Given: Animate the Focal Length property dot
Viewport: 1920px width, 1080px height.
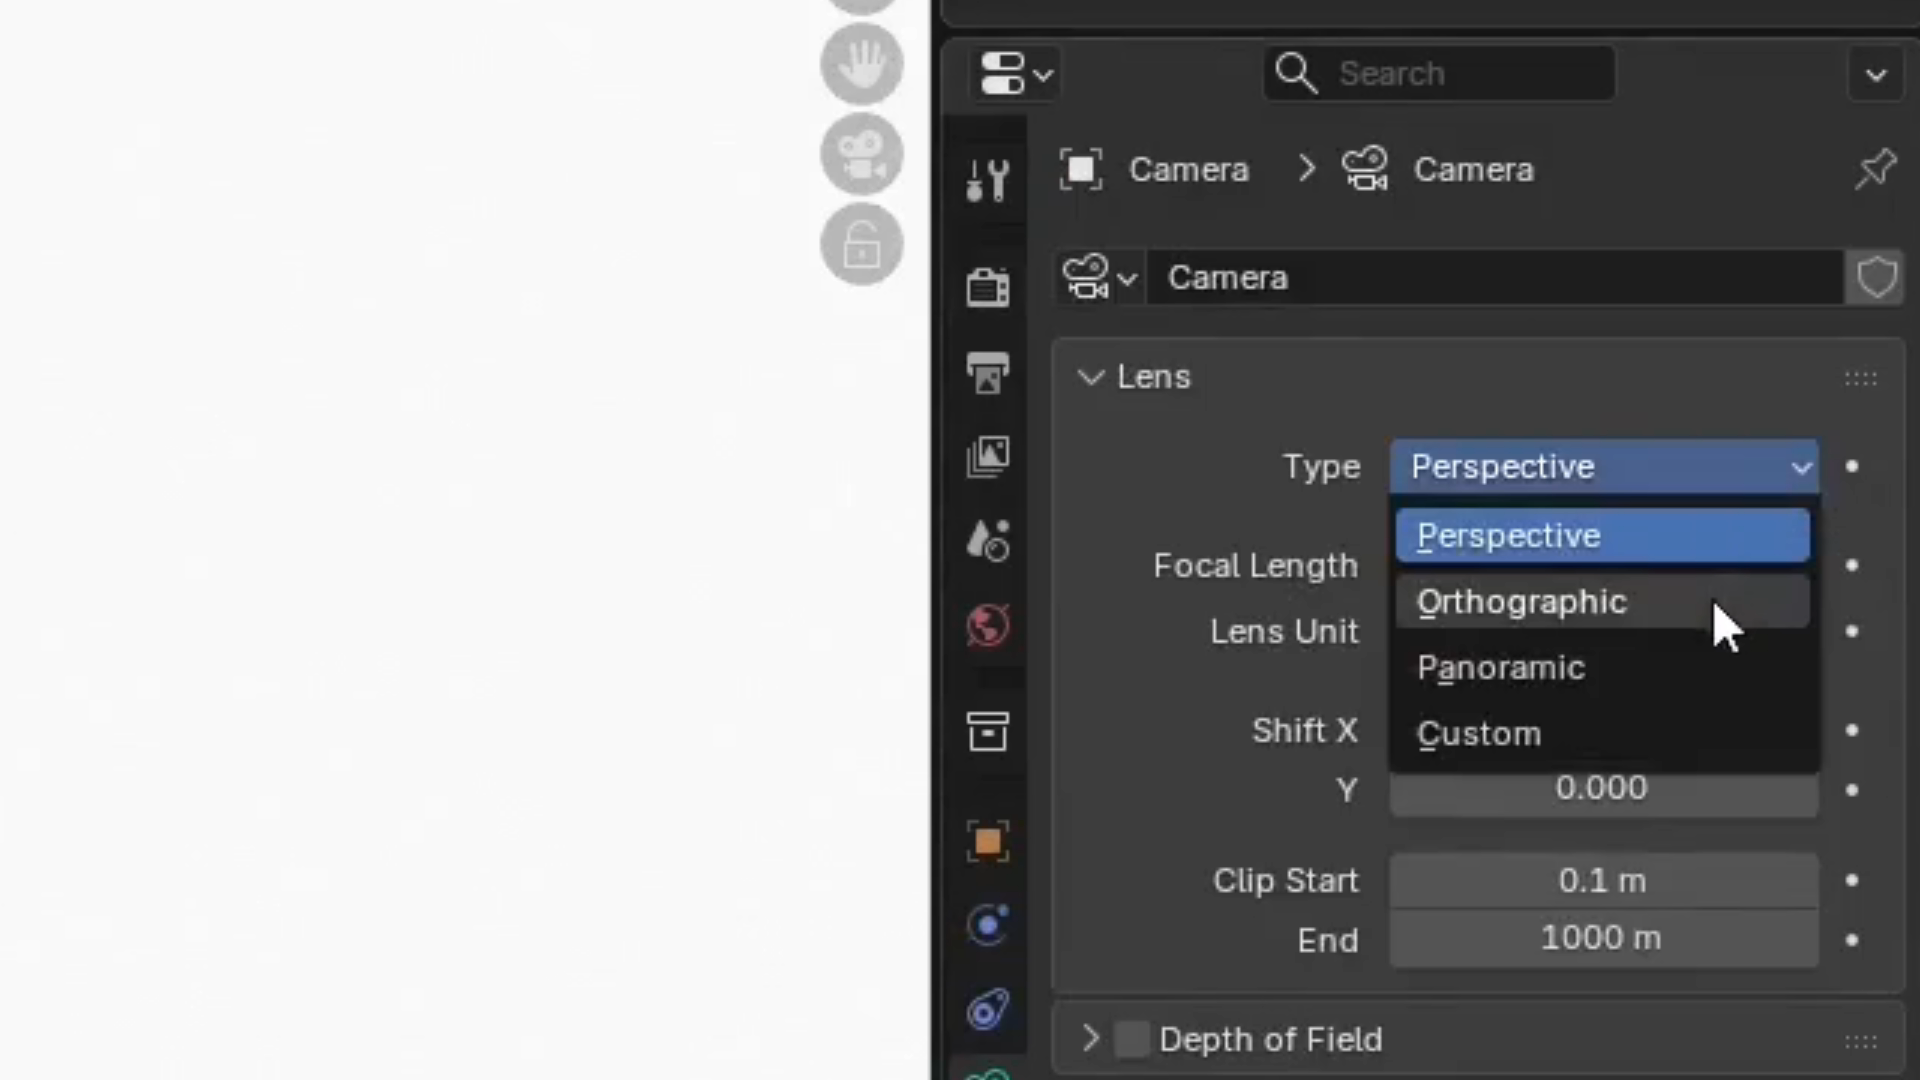Looking at the screenshot, I should [1852, 566].
